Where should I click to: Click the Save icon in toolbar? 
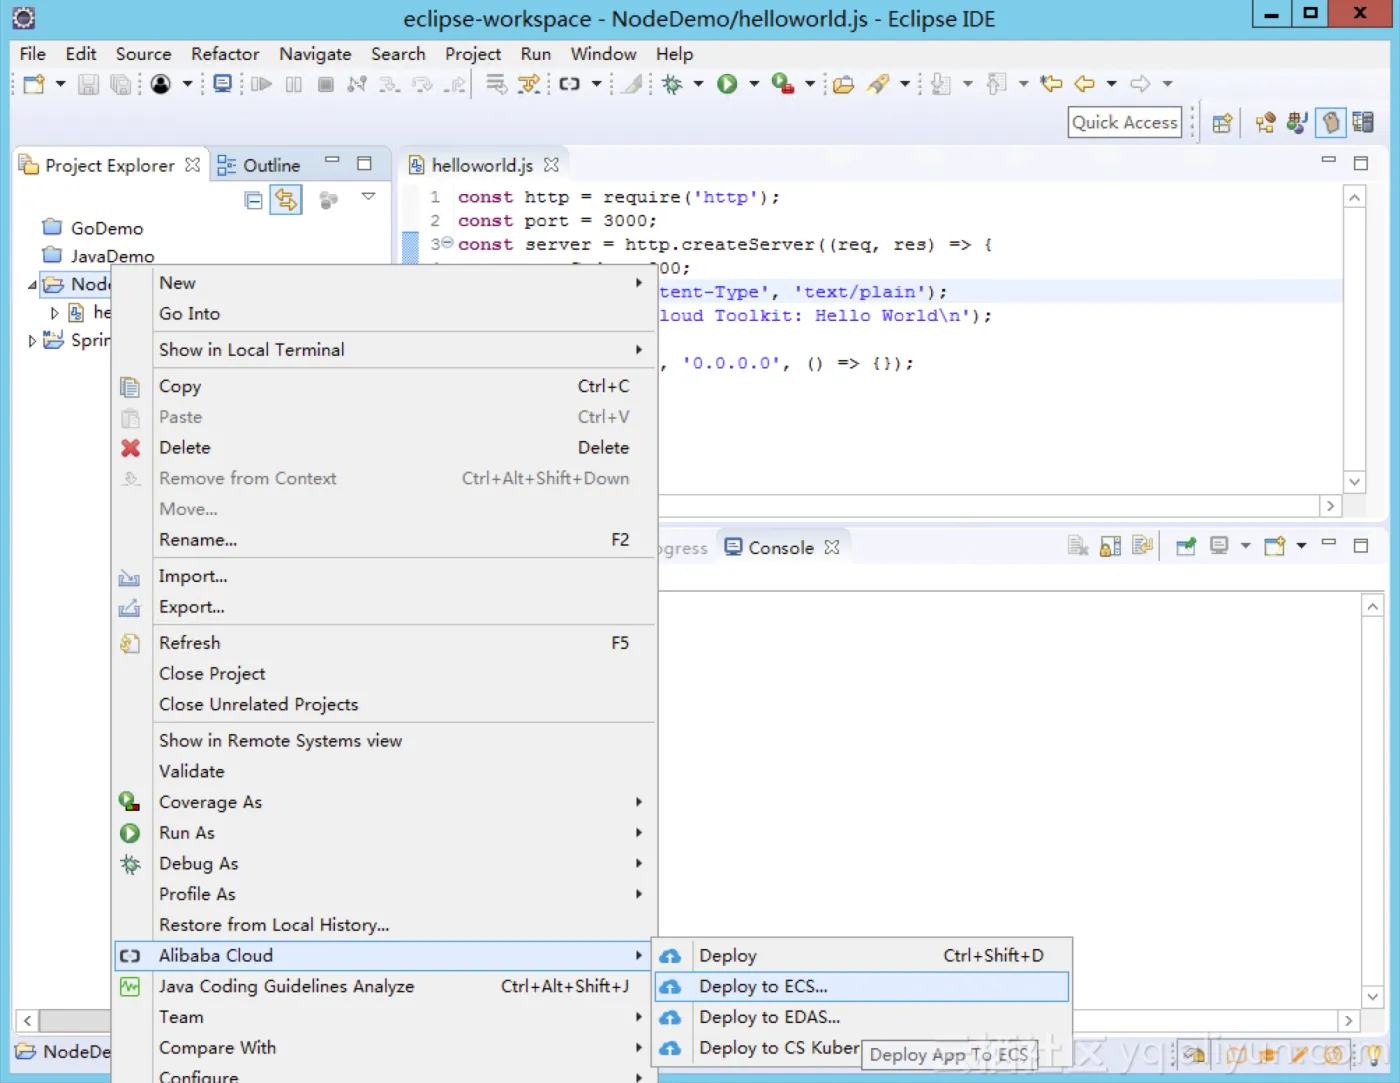89,84
